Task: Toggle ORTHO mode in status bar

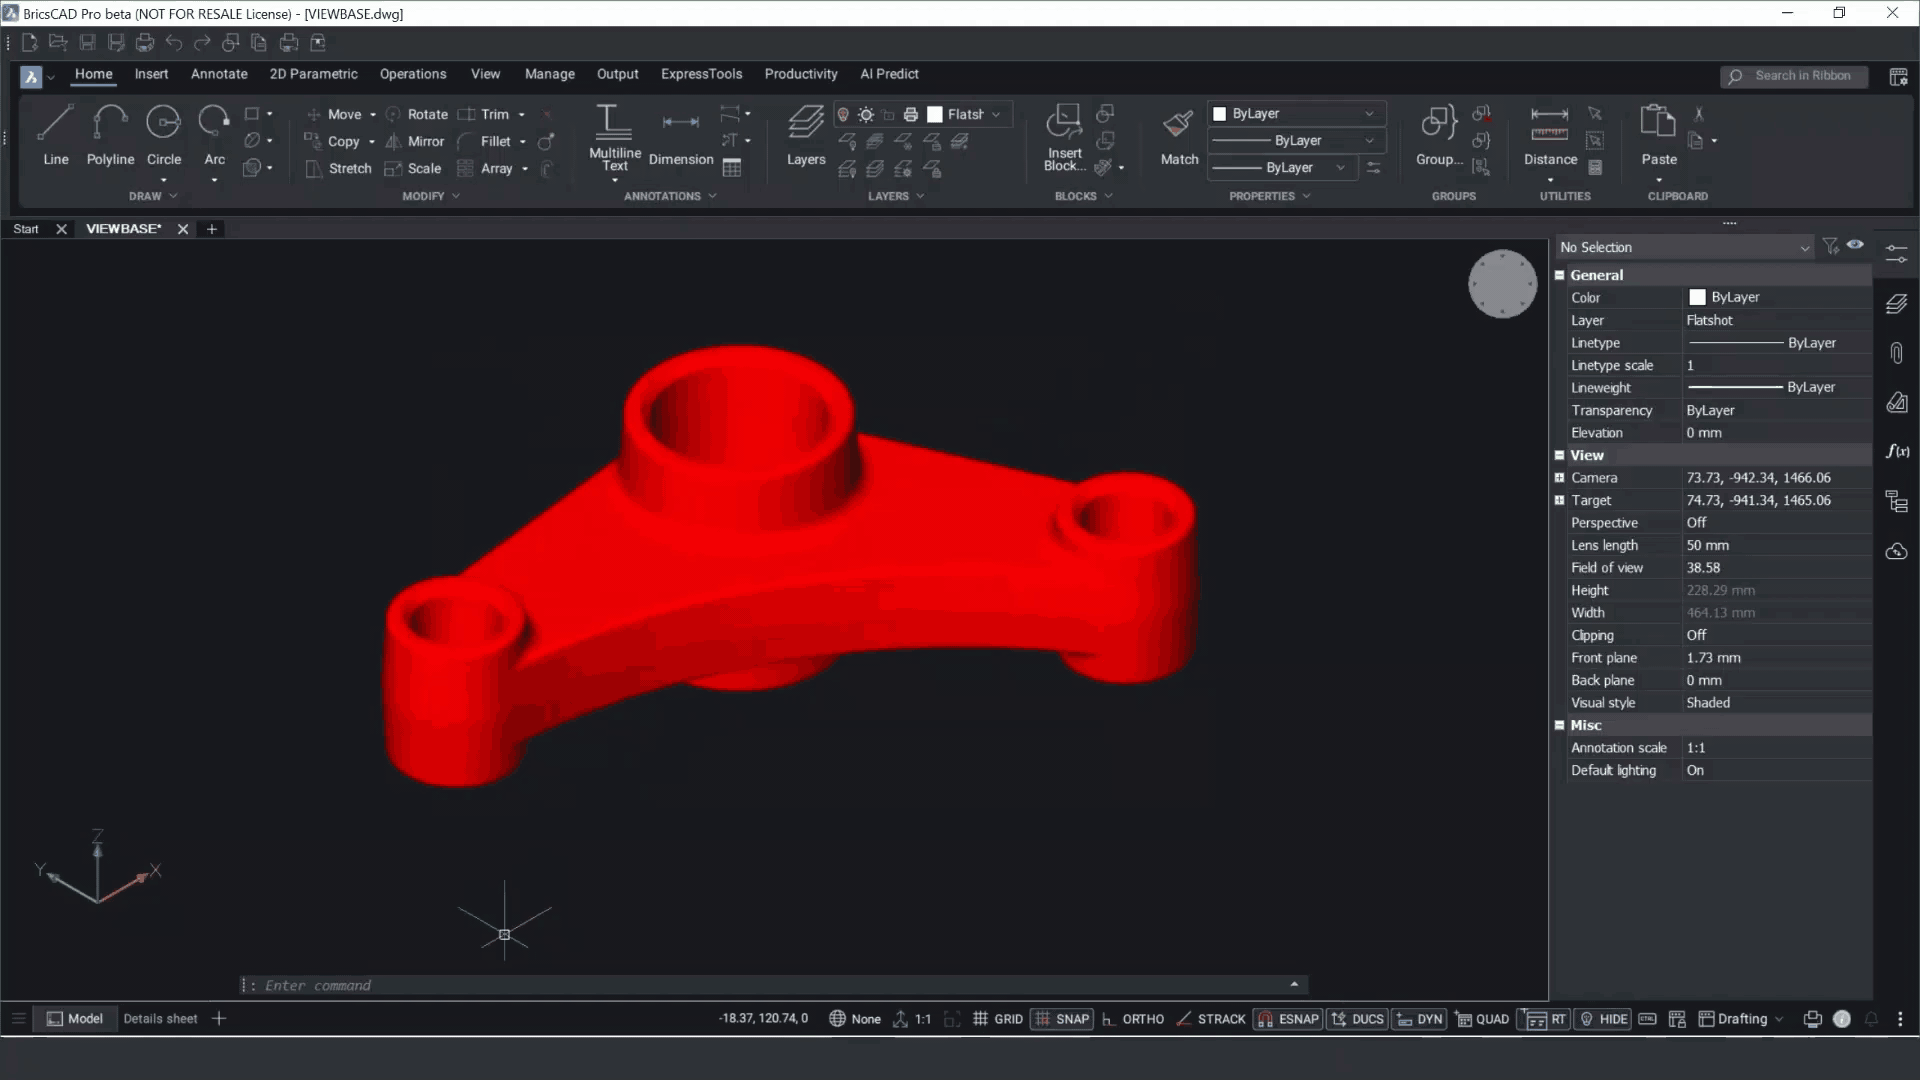Action: tap(1133, 1019)
